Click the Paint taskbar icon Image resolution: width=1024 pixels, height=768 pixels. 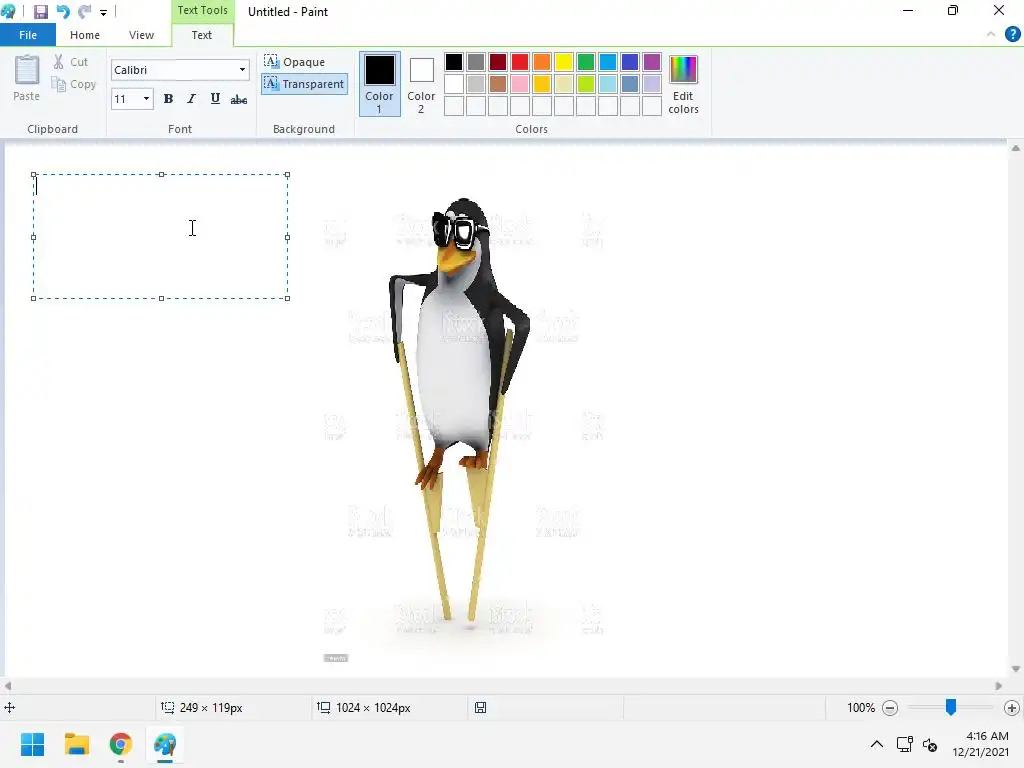[165, 744]
